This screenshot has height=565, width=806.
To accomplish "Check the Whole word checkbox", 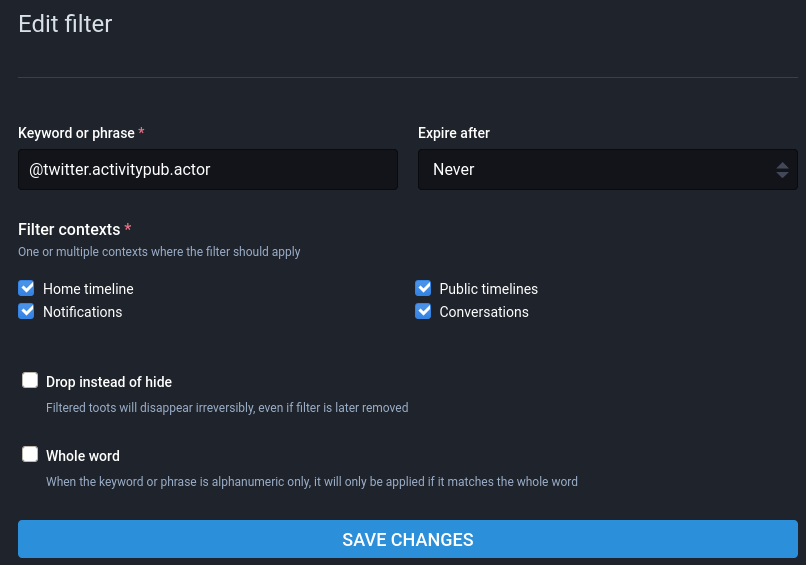I will click(30, 454).
